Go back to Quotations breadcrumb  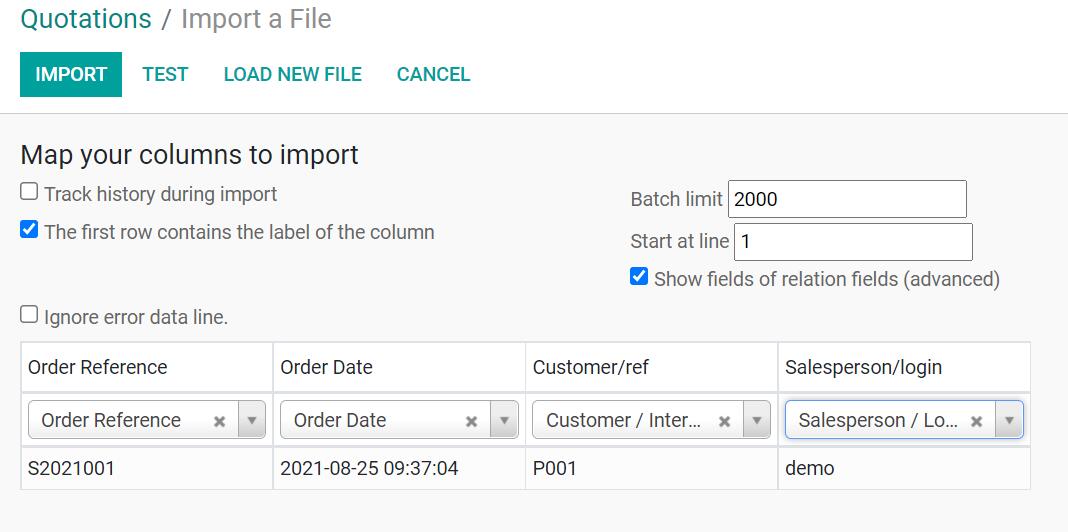click(86, 18)
